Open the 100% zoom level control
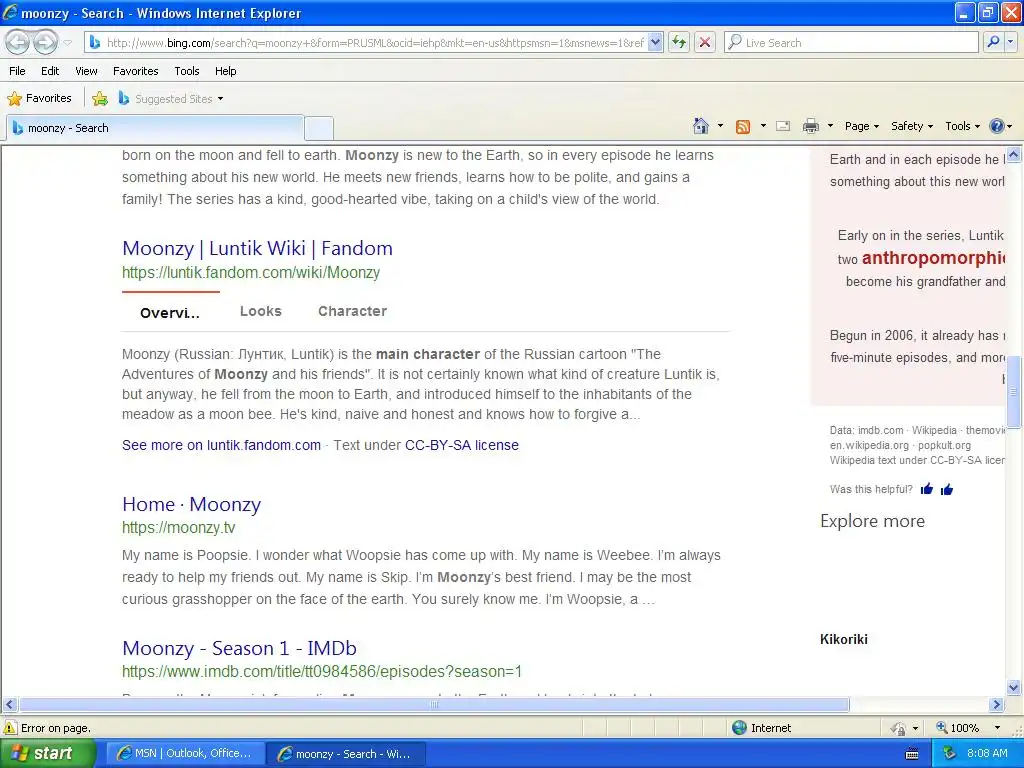1024x768 pixels. [x=967, y=728]
